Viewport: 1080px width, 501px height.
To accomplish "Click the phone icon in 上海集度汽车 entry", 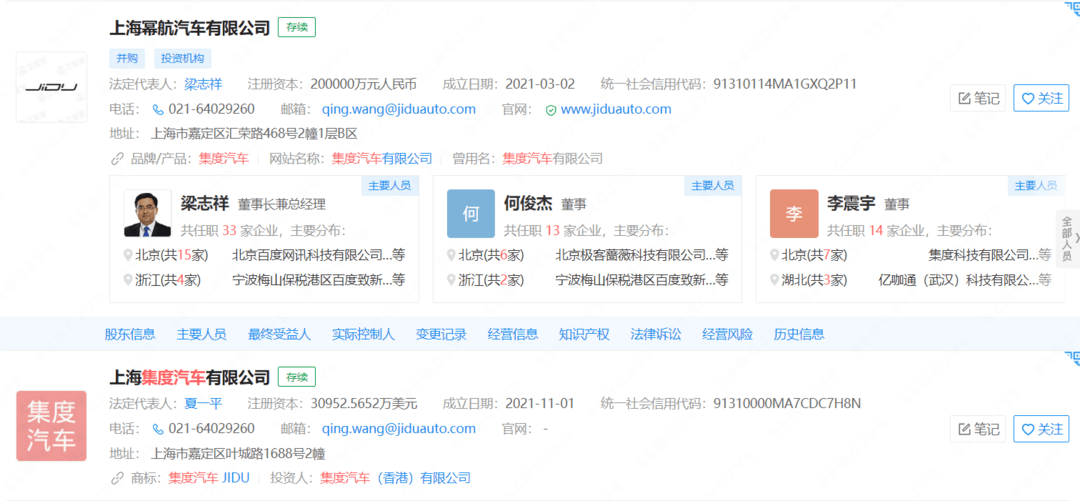I will [x=158, y=429].
